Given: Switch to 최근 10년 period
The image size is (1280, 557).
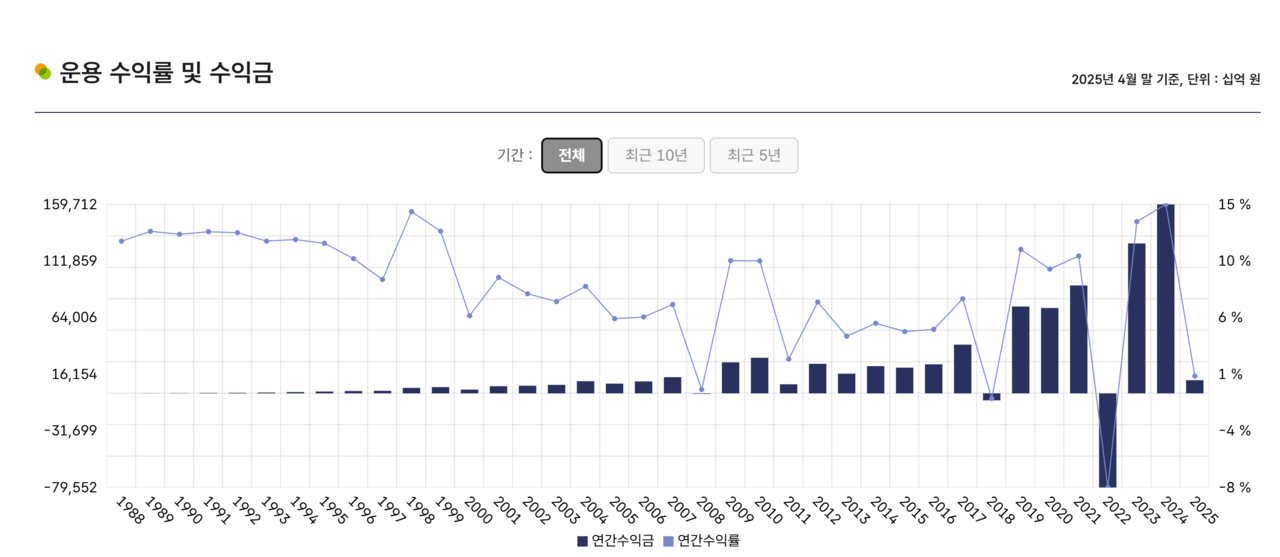Looking at the screenshot, I should (x=656, y=155).
